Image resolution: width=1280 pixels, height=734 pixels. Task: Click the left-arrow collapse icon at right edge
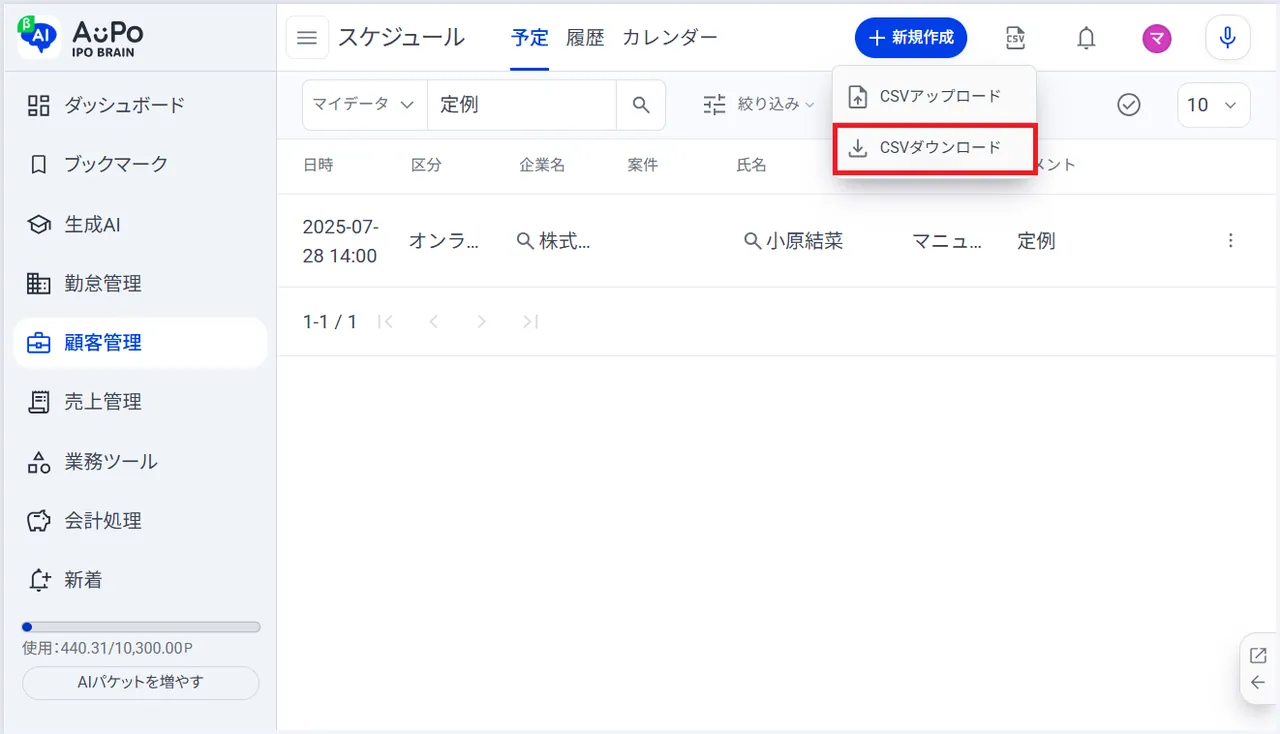click(x=1258, y=683)
